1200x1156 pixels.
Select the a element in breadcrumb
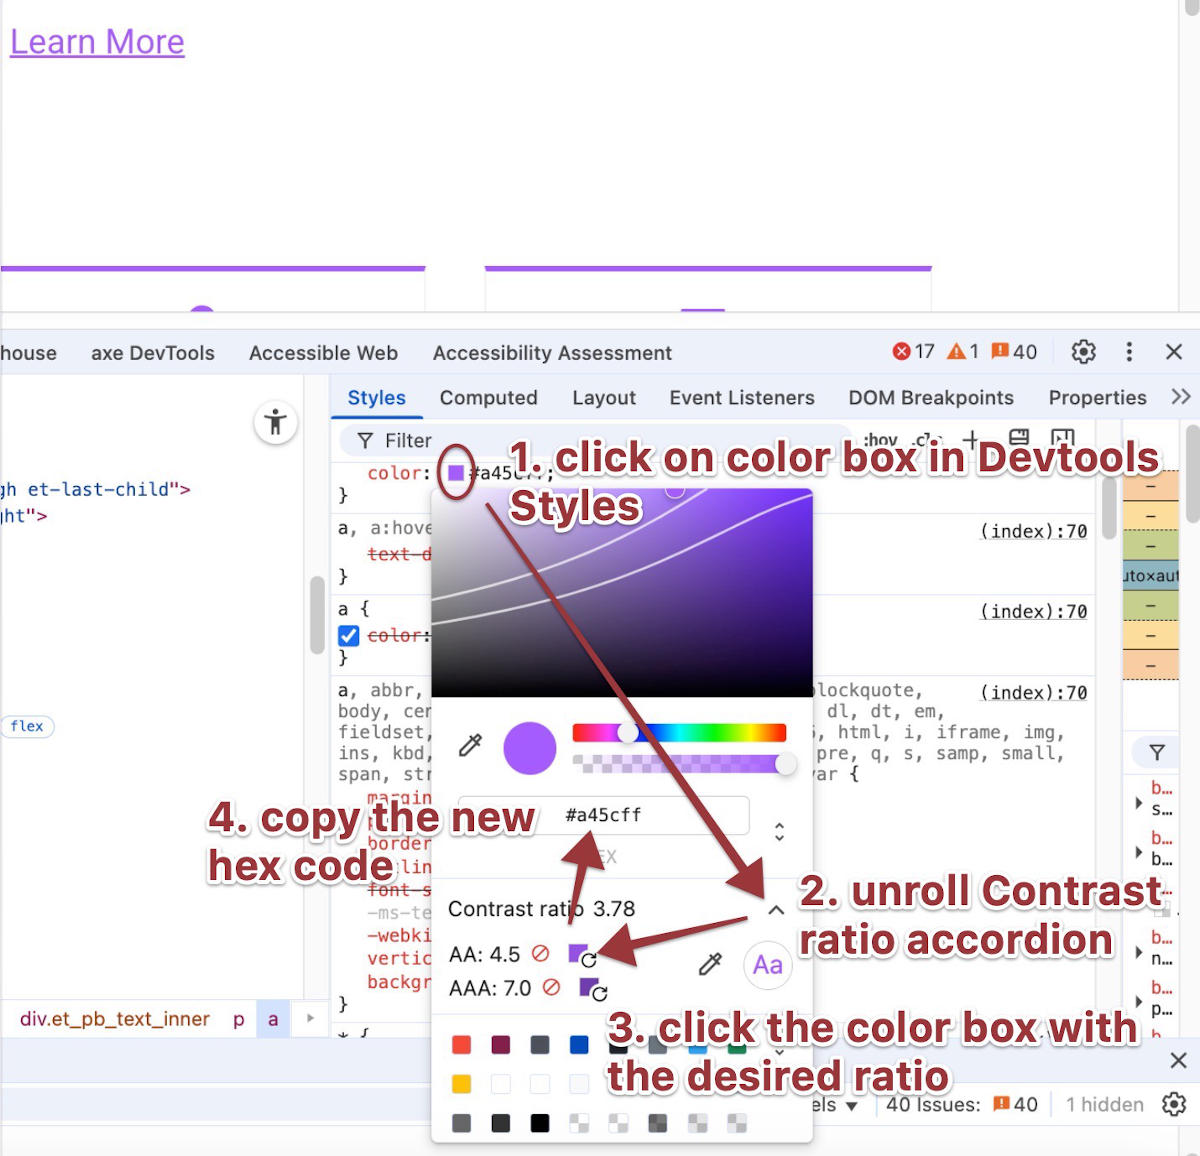click(x=273, y=1019)
